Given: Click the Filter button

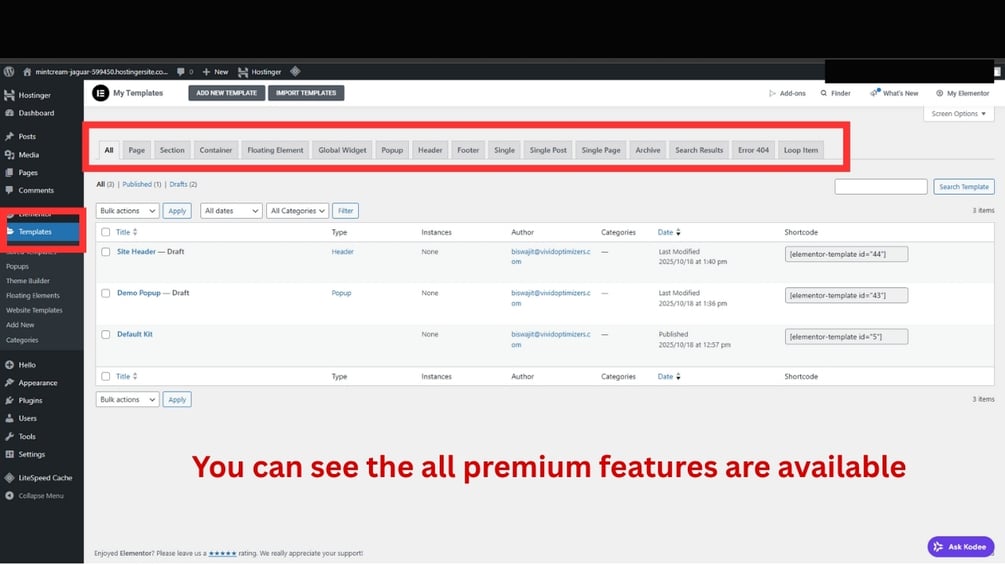Looking at the screenshot, I should pos(345,211).
